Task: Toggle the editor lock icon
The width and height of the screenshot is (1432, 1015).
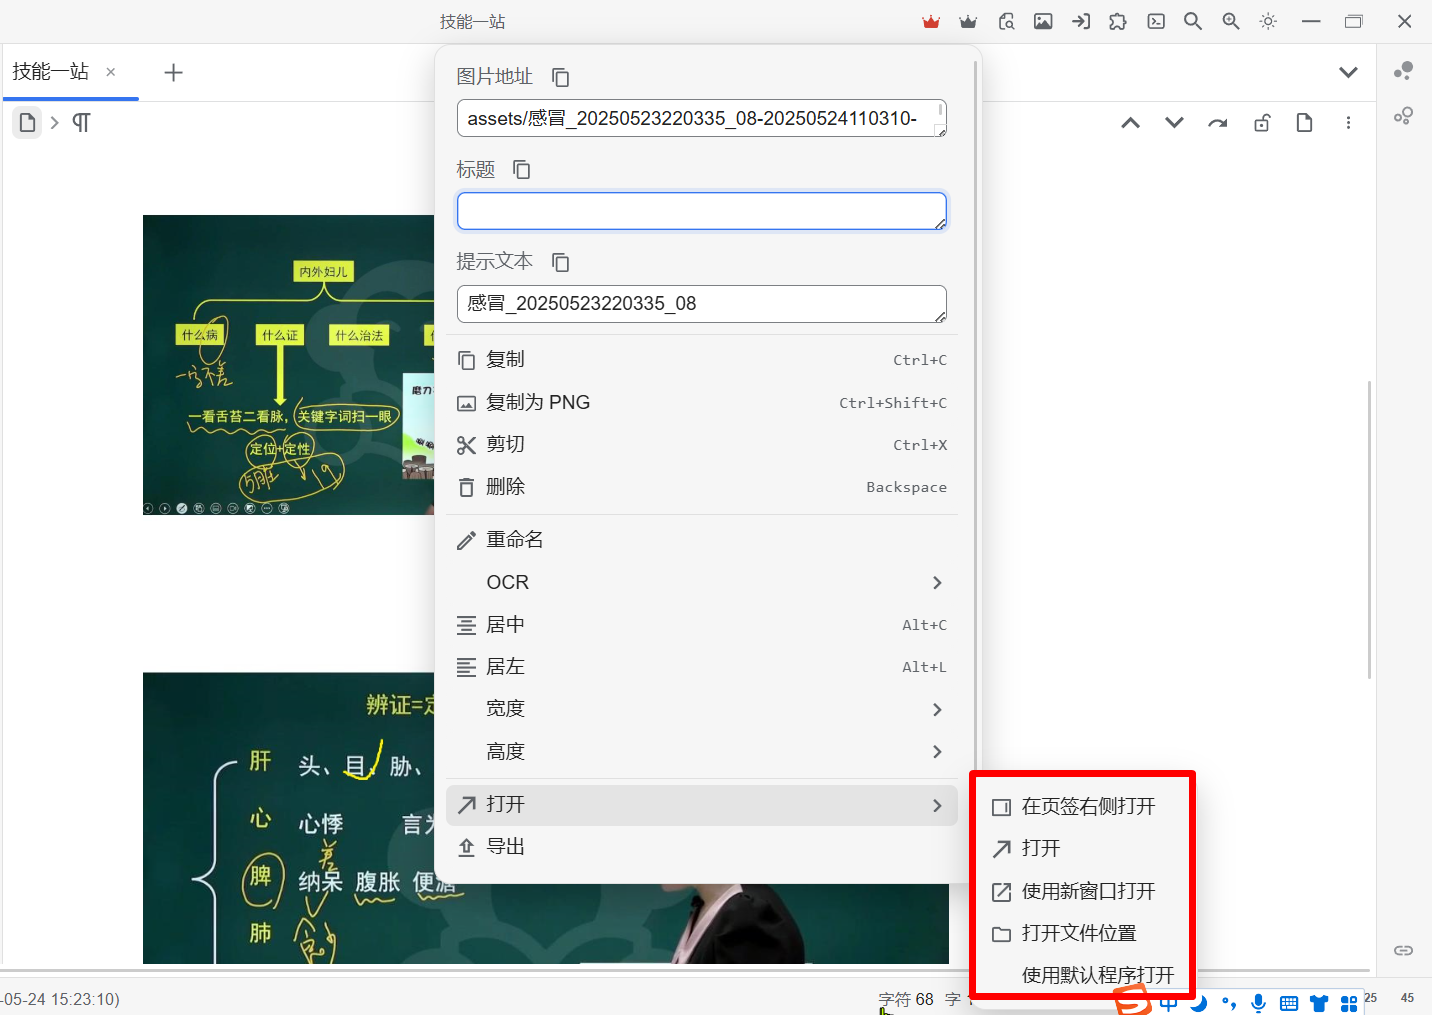Action: point(1262,123)
